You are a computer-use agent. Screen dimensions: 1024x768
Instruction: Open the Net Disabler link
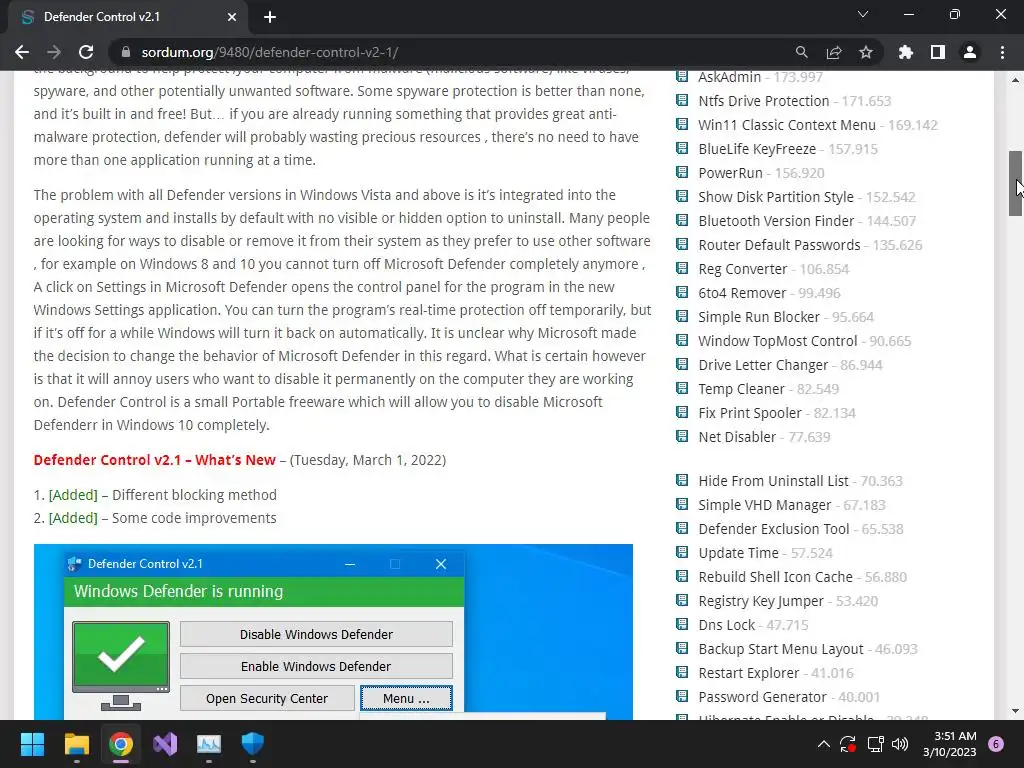(737, 438)
